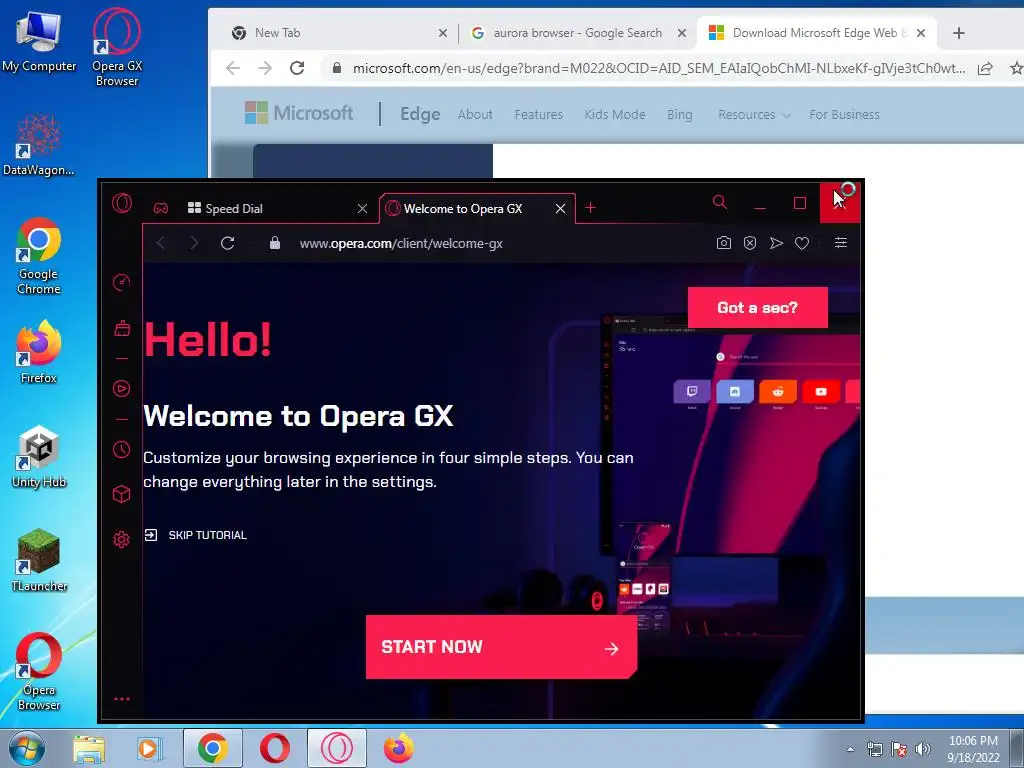This screenshot has width=1024, height=768.
Task: Add page to bookmarks with heart icon
Action: point(802,243)
